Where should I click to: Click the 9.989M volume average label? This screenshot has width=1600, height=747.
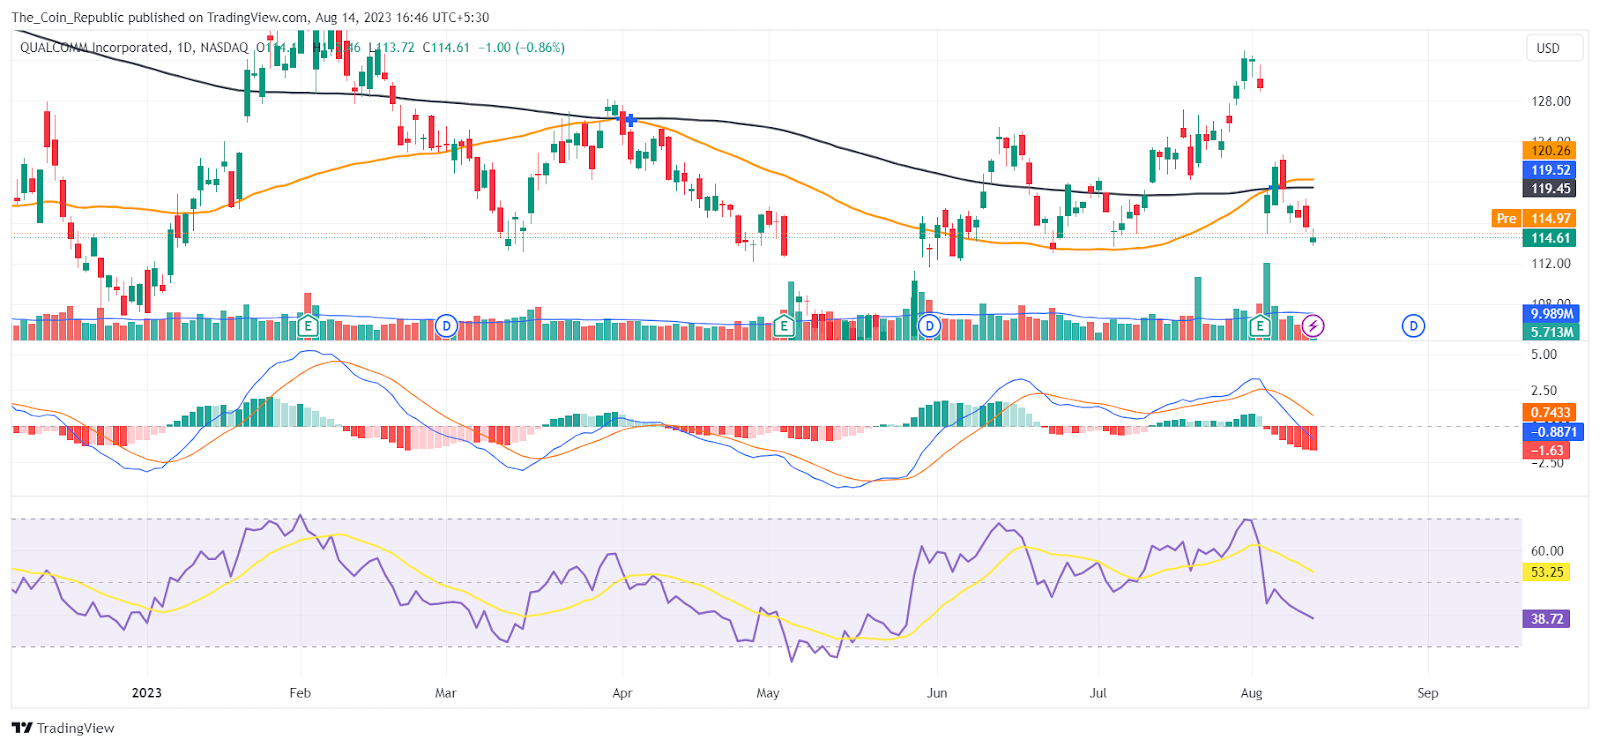(x=1551, y=314)
